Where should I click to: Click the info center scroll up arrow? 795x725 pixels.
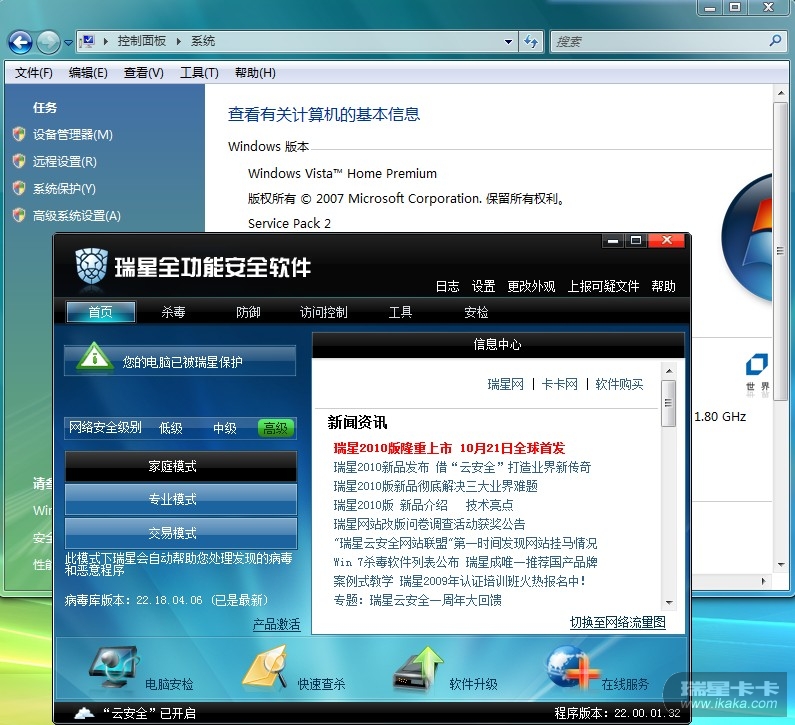(669, 371)
